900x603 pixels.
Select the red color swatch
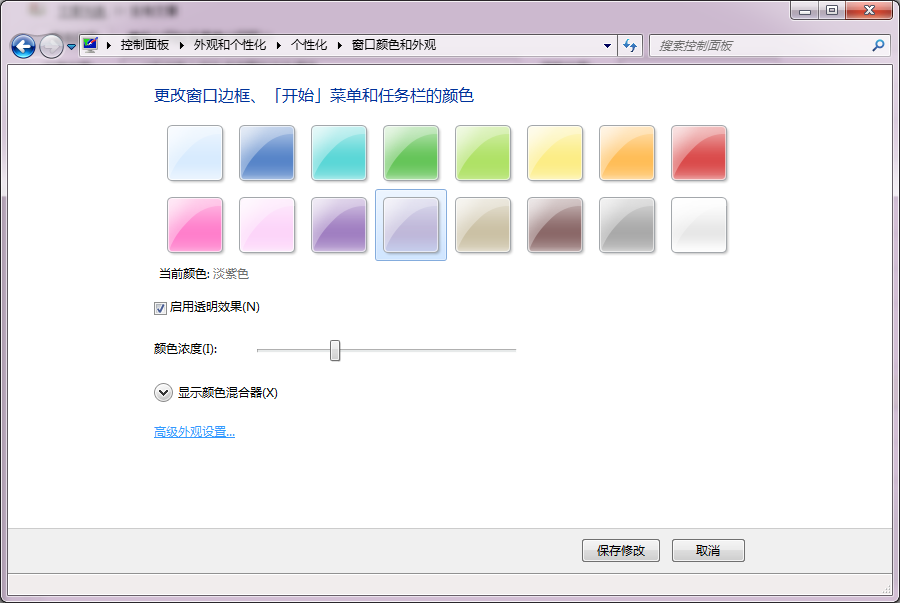698,153
